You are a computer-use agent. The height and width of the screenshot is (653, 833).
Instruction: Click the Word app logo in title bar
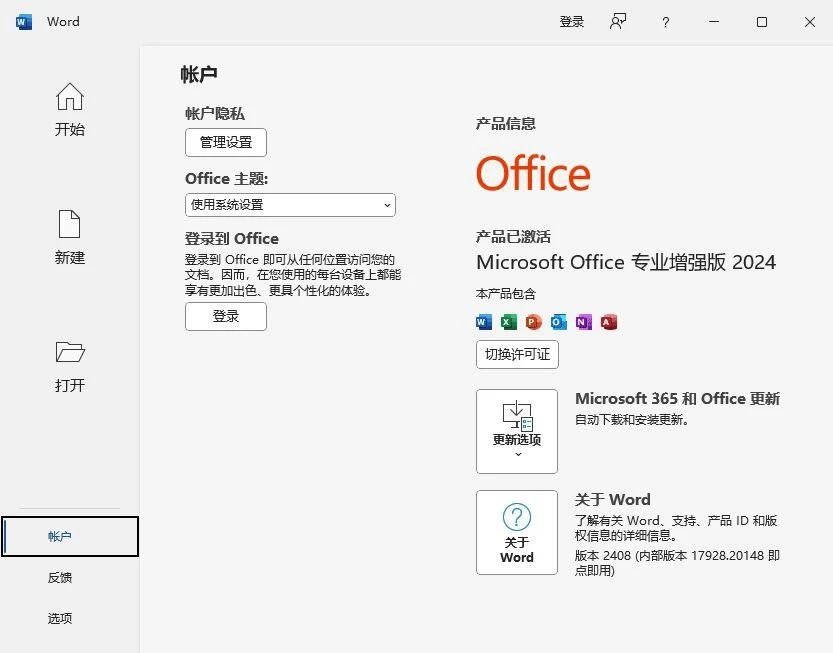[x=24, y=22]
